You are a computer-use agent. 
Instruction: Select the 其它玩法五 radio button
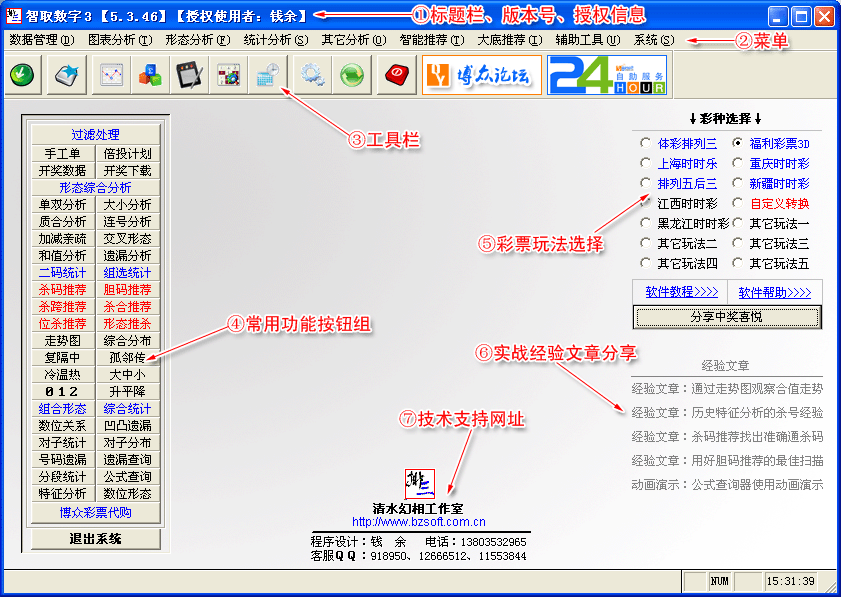(771, 263)
